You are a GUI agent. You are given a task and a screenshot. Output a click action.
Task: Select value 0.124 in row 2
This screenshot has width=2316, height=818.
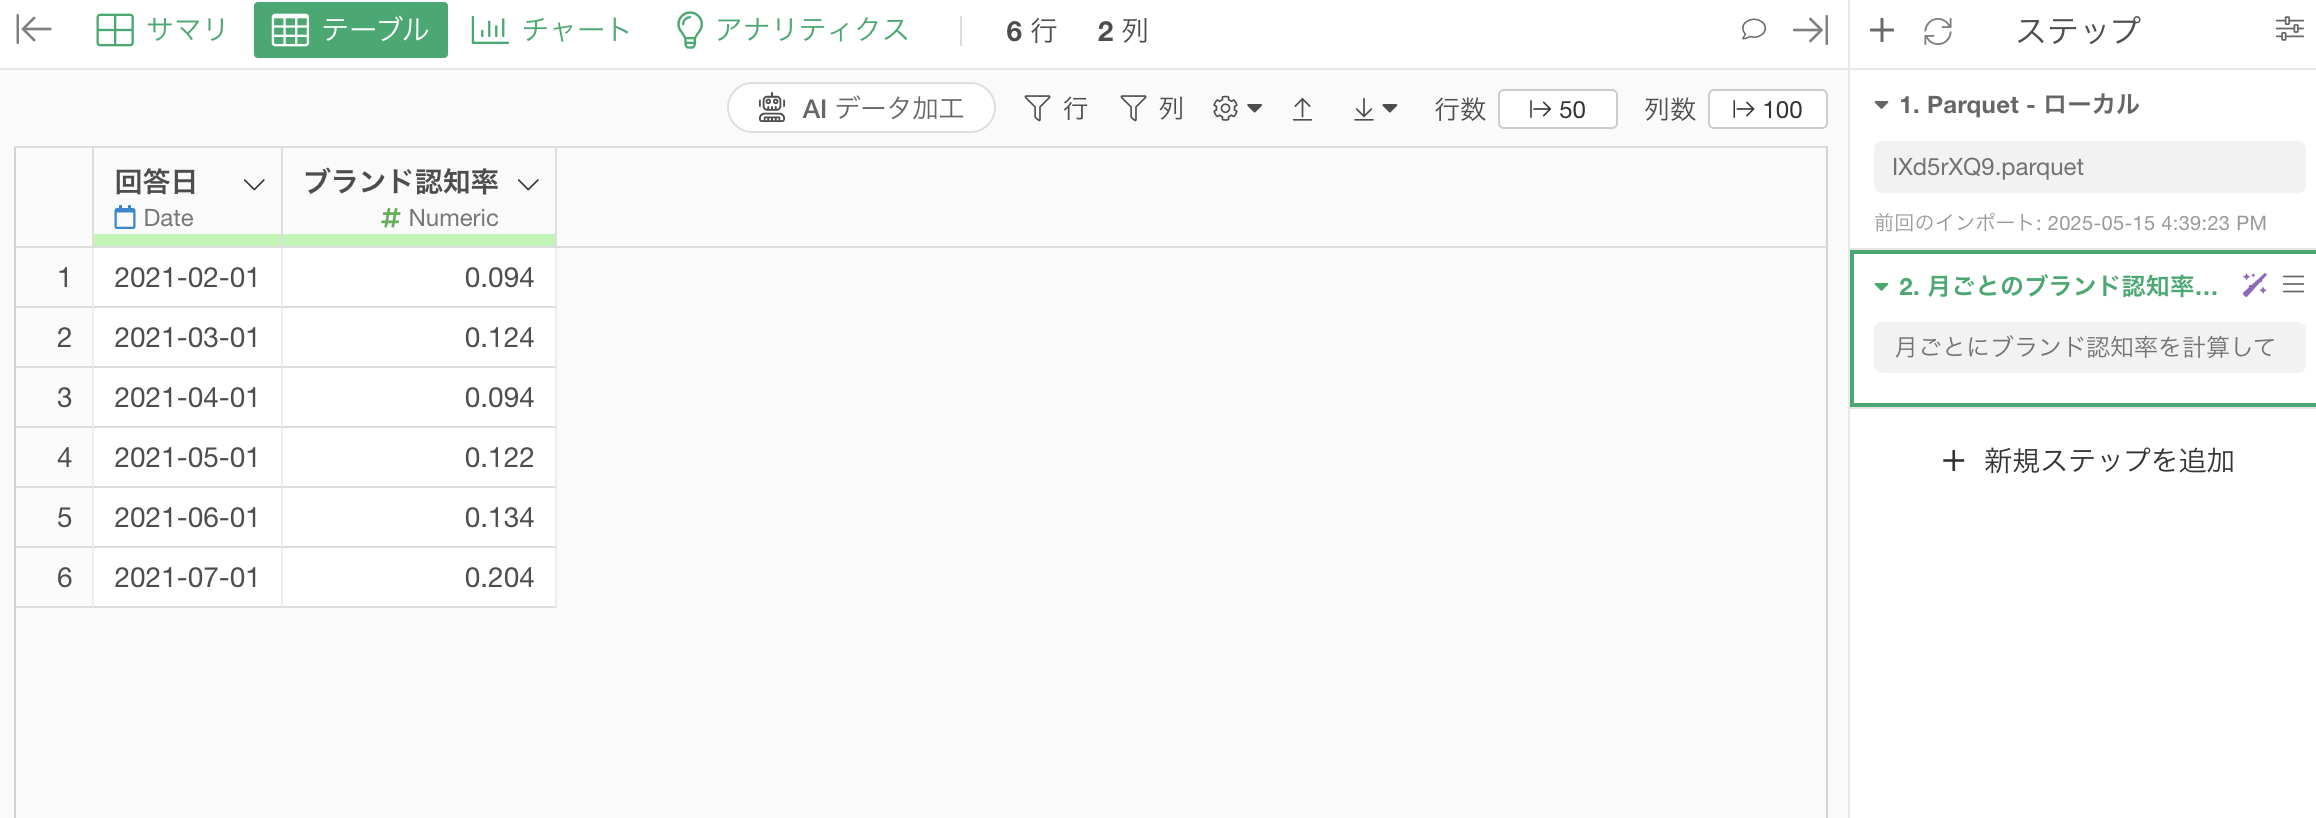[x=419, y=337]
